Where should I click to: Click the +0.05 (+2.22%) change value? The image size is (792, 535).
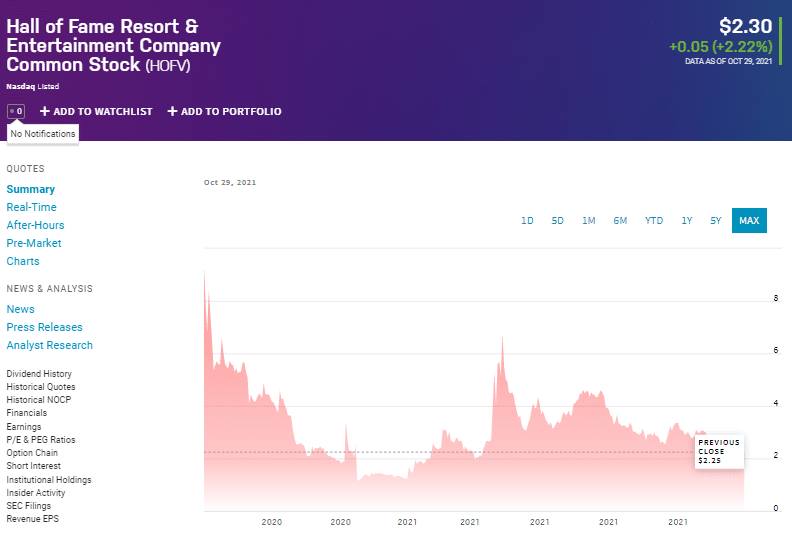pos(721,47)
